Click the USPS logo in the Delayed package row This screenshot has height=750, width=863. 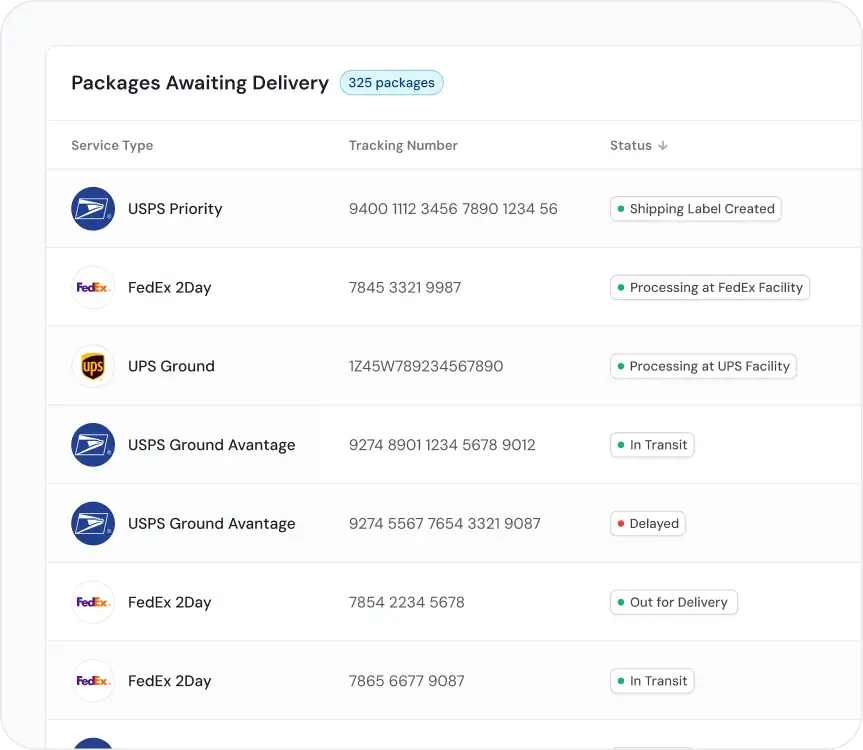(x=93, y=524)
